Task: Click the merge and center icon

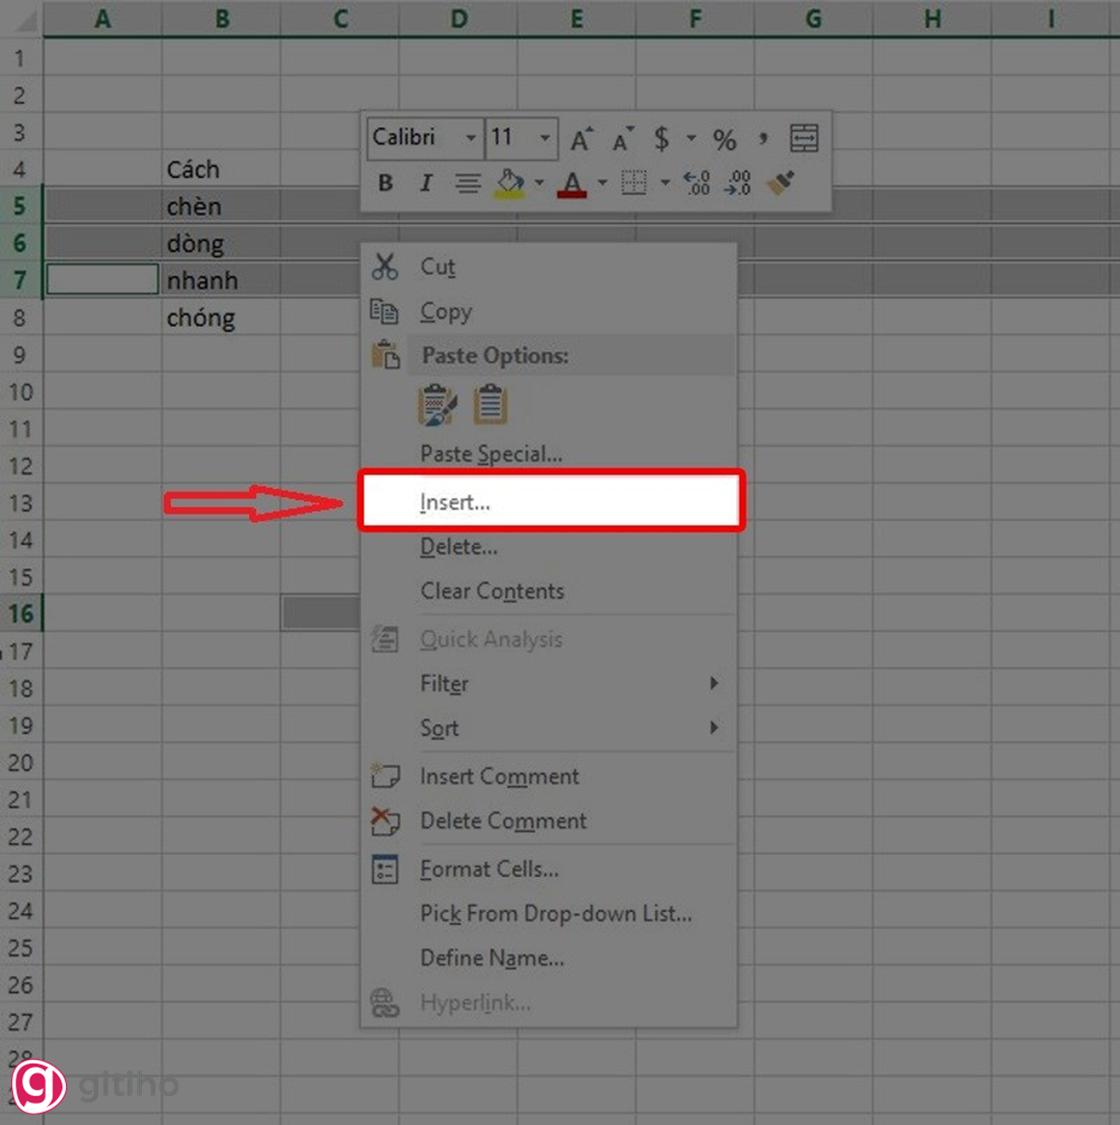Action: pos(805,137)
